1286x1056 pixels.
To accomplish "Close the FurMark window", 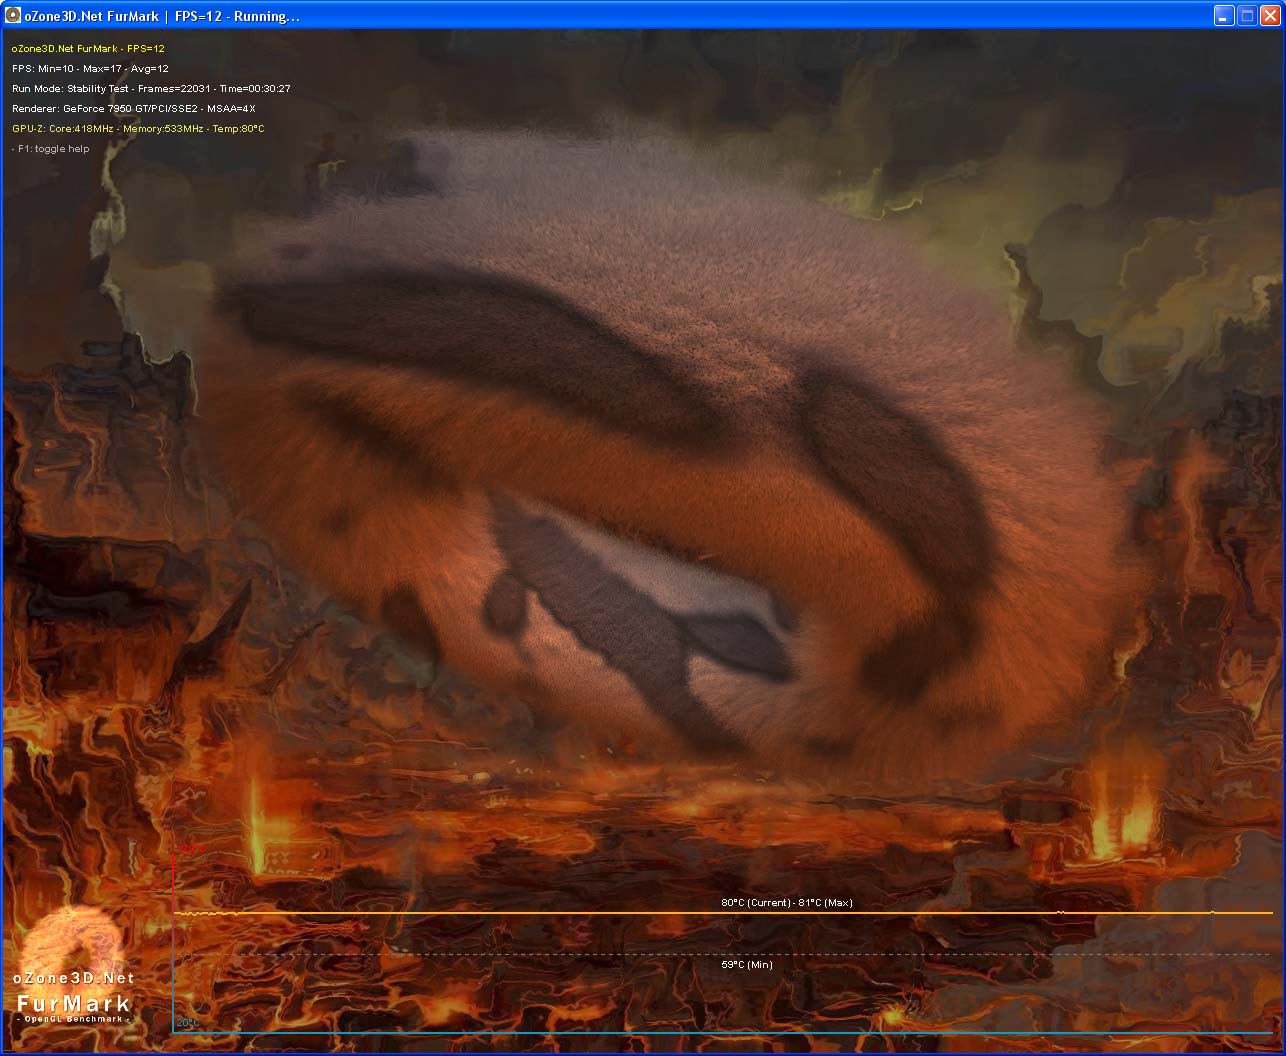I will pos(1270,16).
